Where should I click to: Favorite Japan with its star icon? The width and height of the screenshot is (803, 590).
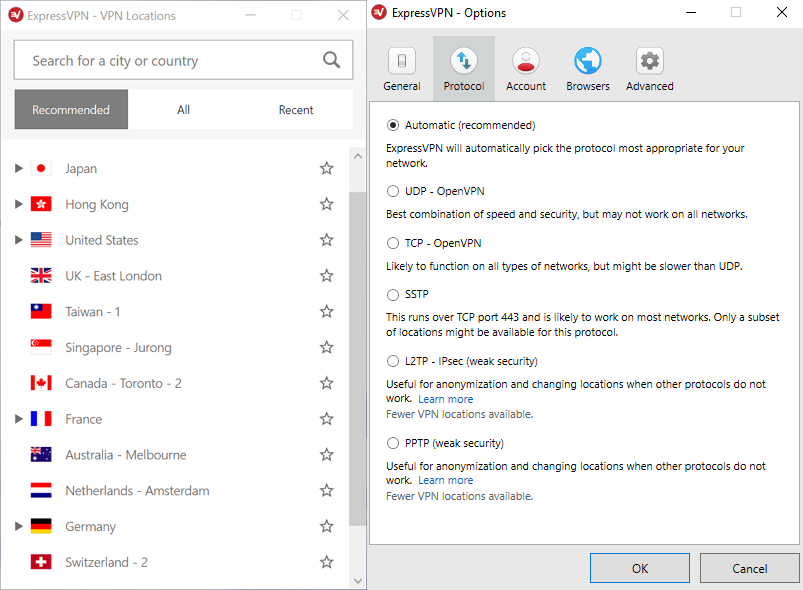(326, 168)
